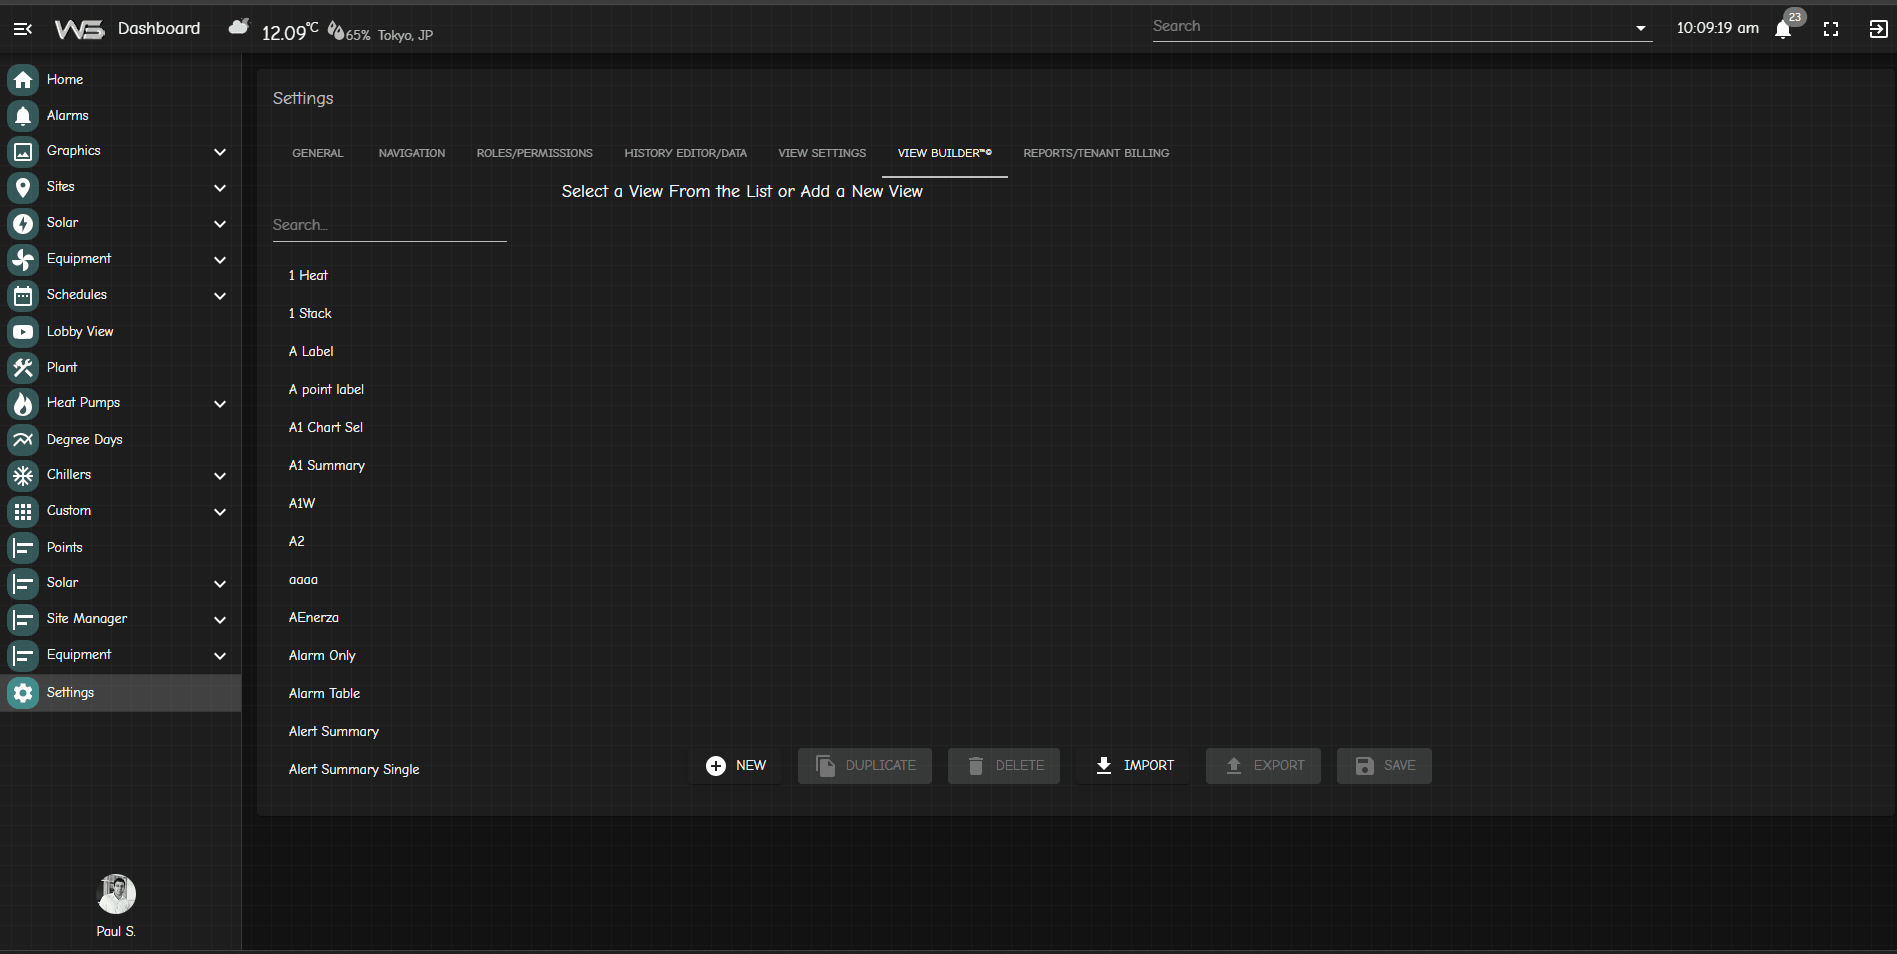Viewport: 1897px width, 954px height.
Task: Open the View Settings tab
Action: tap(822, 153)
